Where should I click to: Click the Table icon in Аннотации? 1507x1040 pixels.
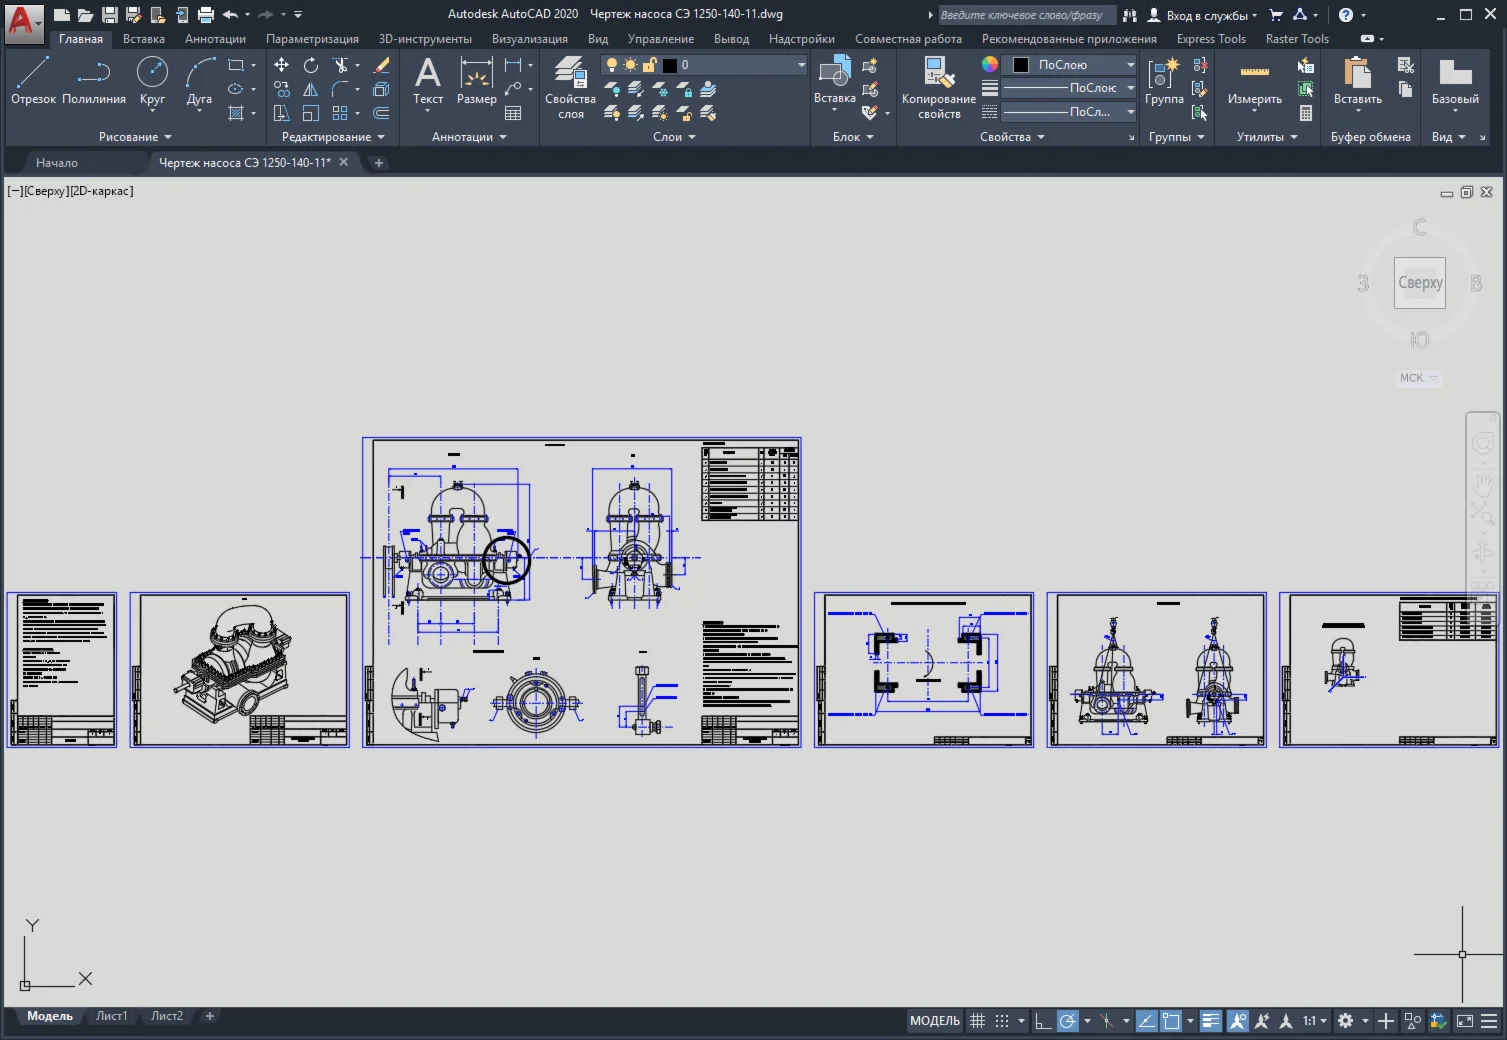(513, 113)
